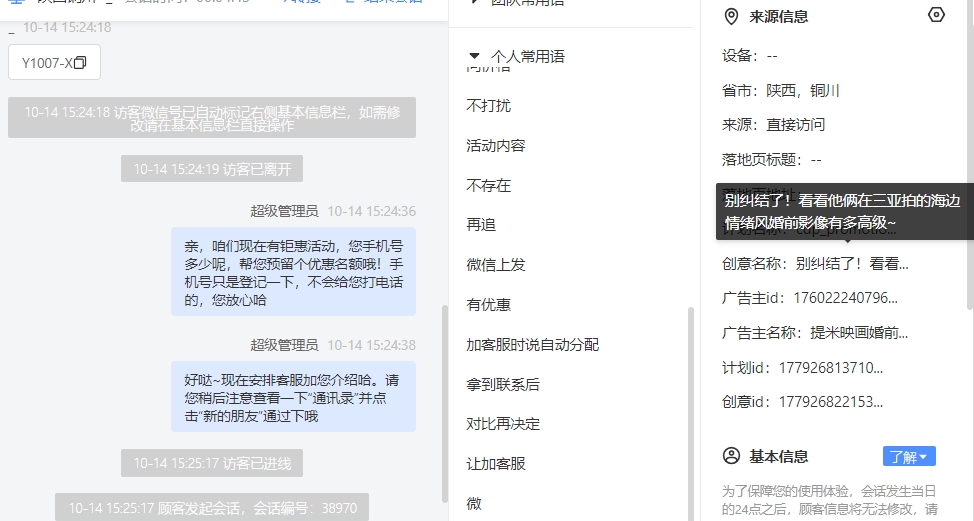Click the 来源信息 section heading
This screenshot has width=974, height=521.
tap(778, 17)
